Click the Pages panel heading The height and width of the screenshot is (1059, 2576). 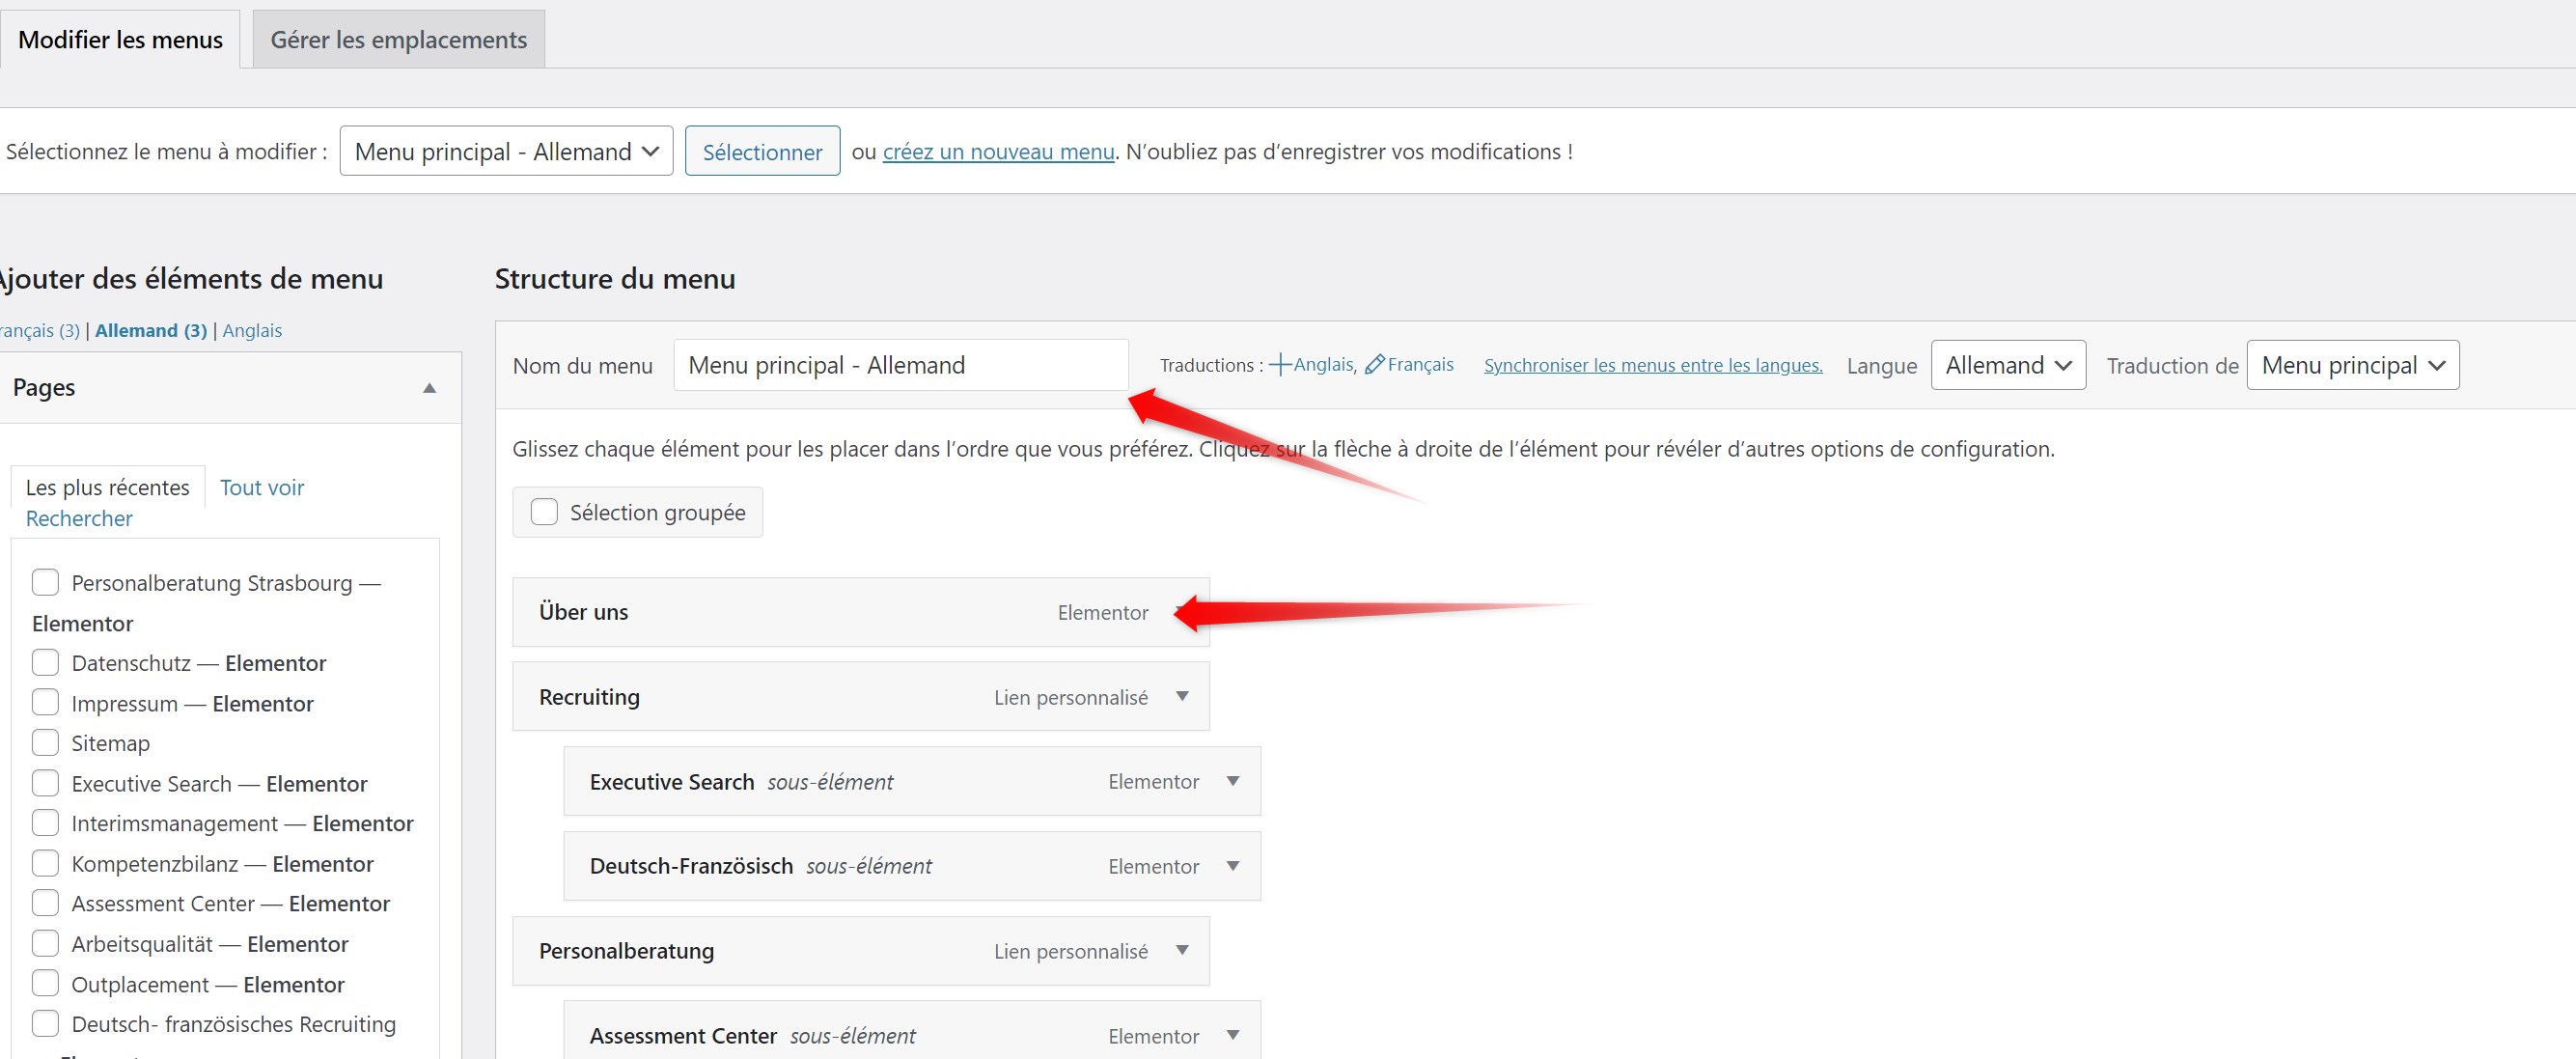tap(44, 388)
